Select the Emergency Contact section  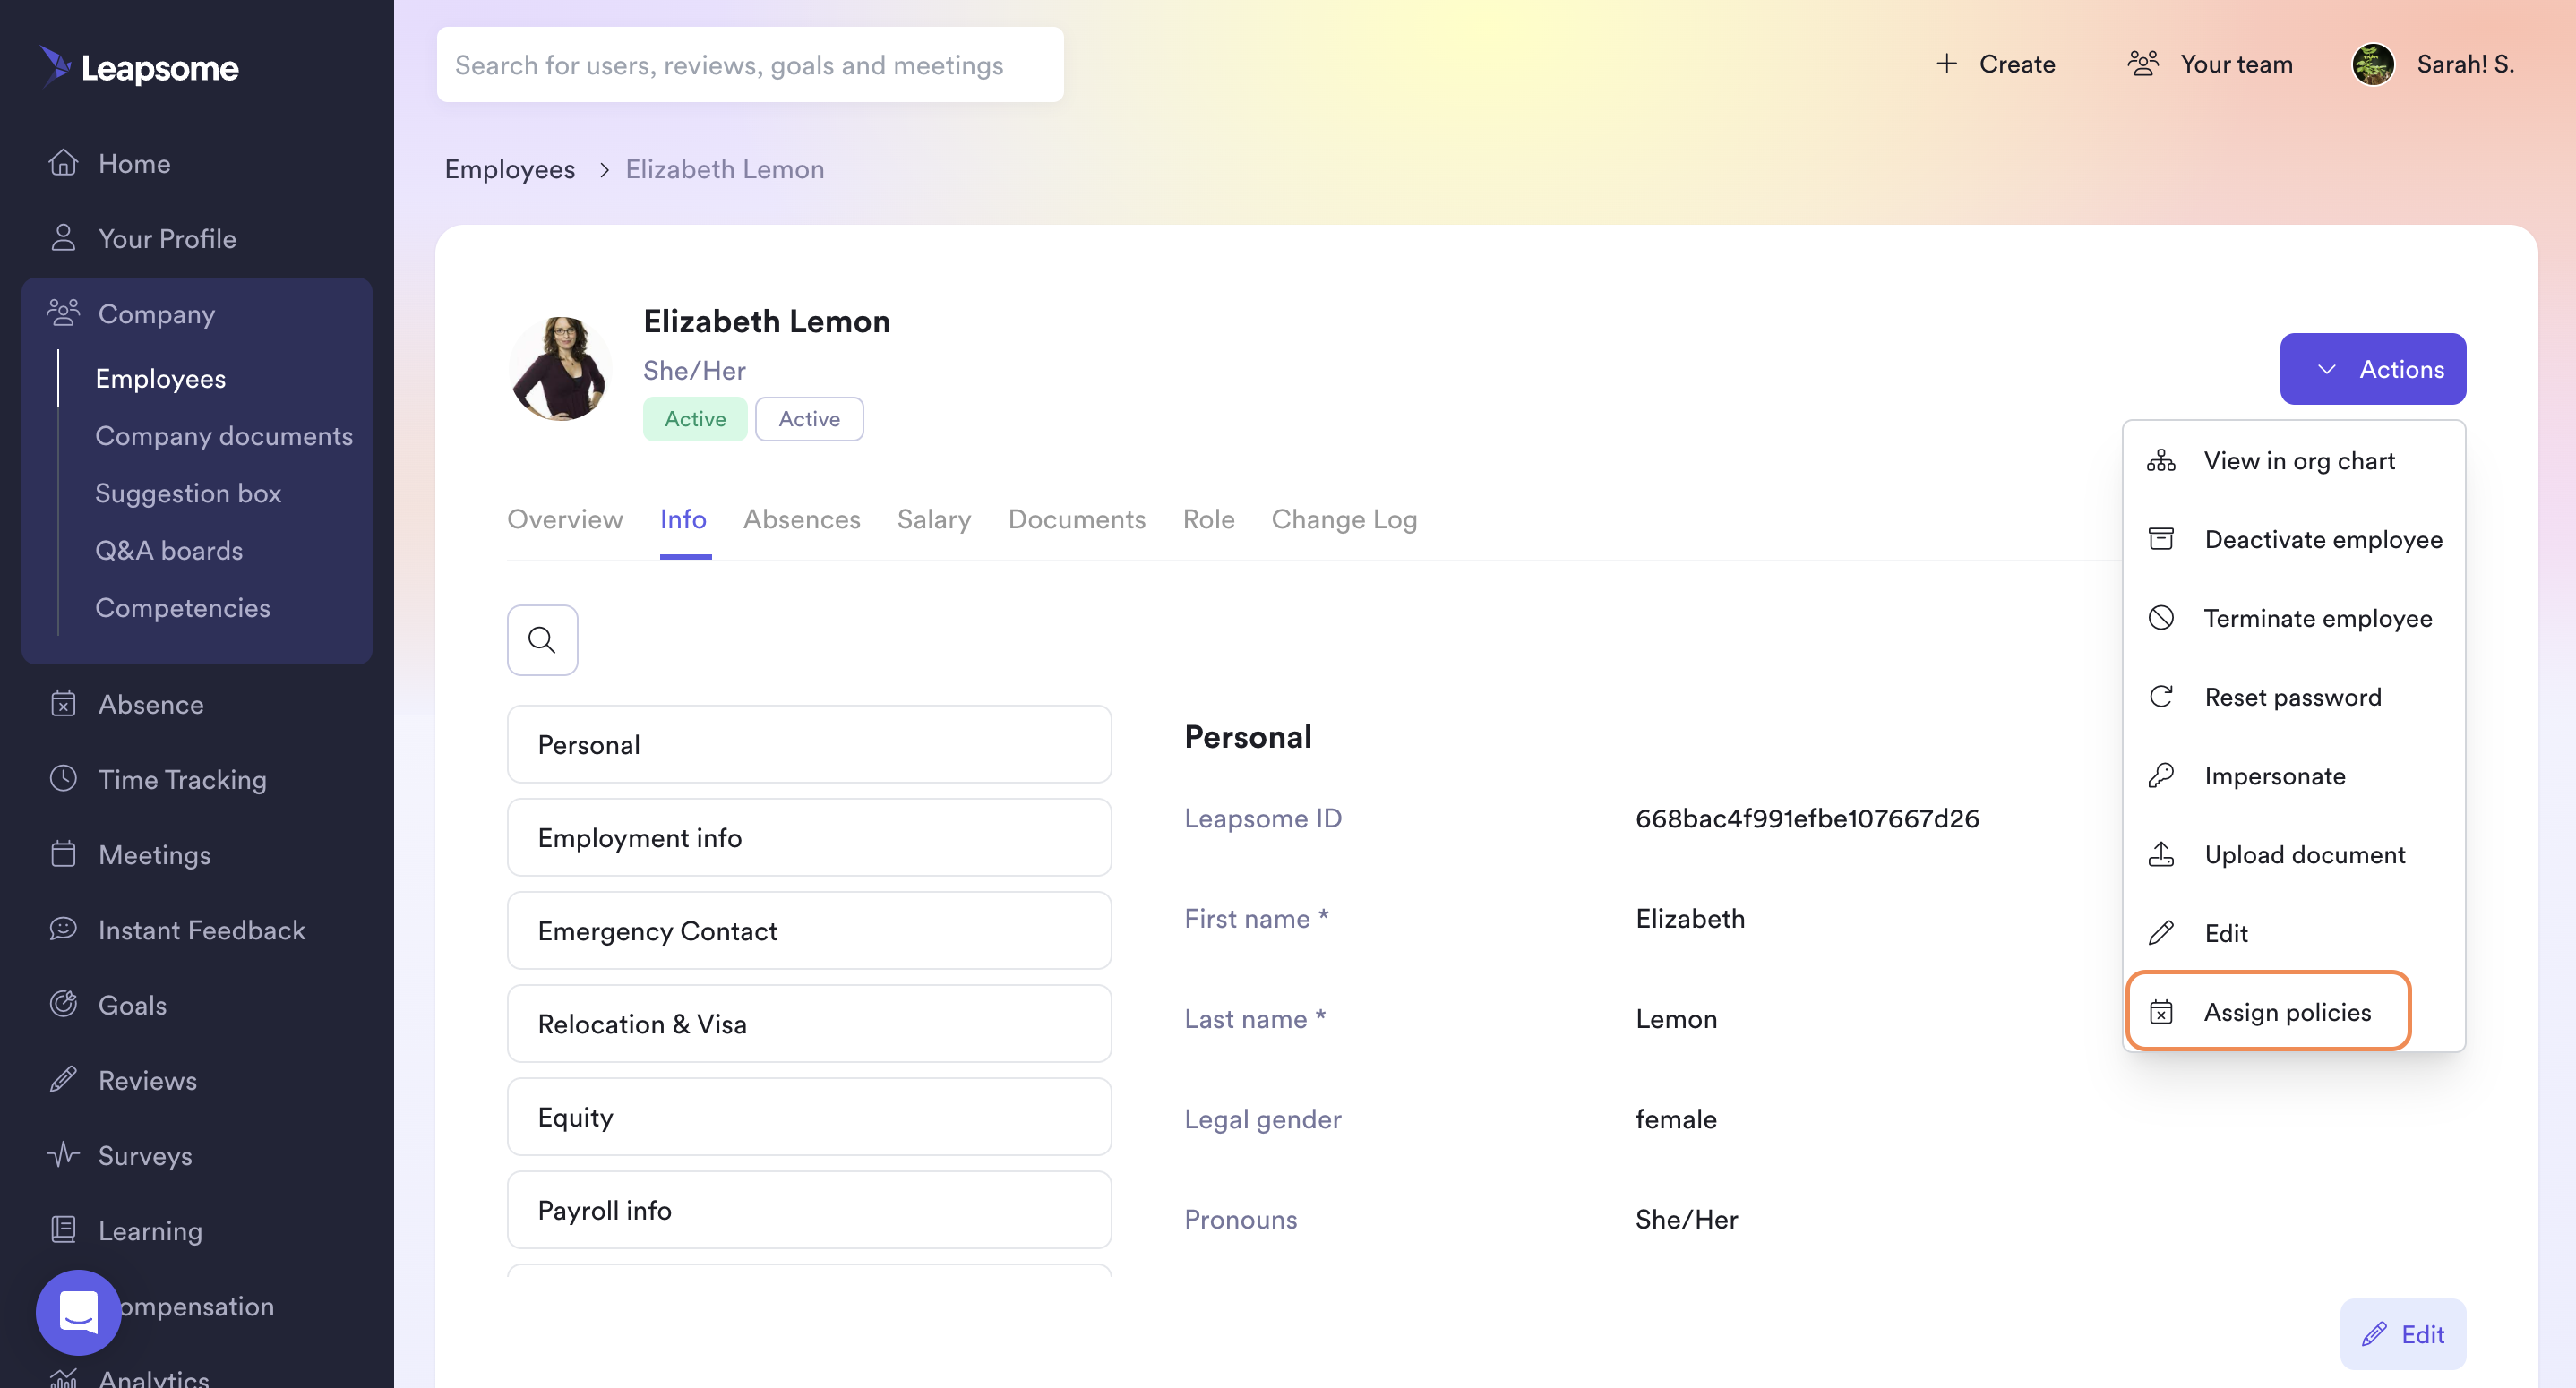pos(809,930)
